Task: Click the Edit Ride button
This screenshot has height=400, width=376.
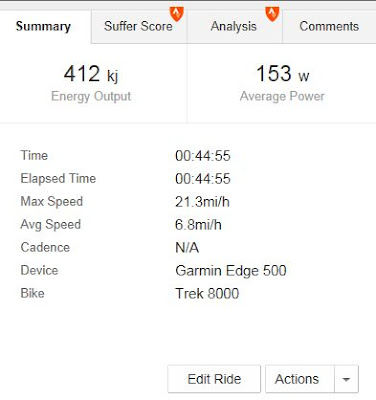Action: (x=214, y=379)
